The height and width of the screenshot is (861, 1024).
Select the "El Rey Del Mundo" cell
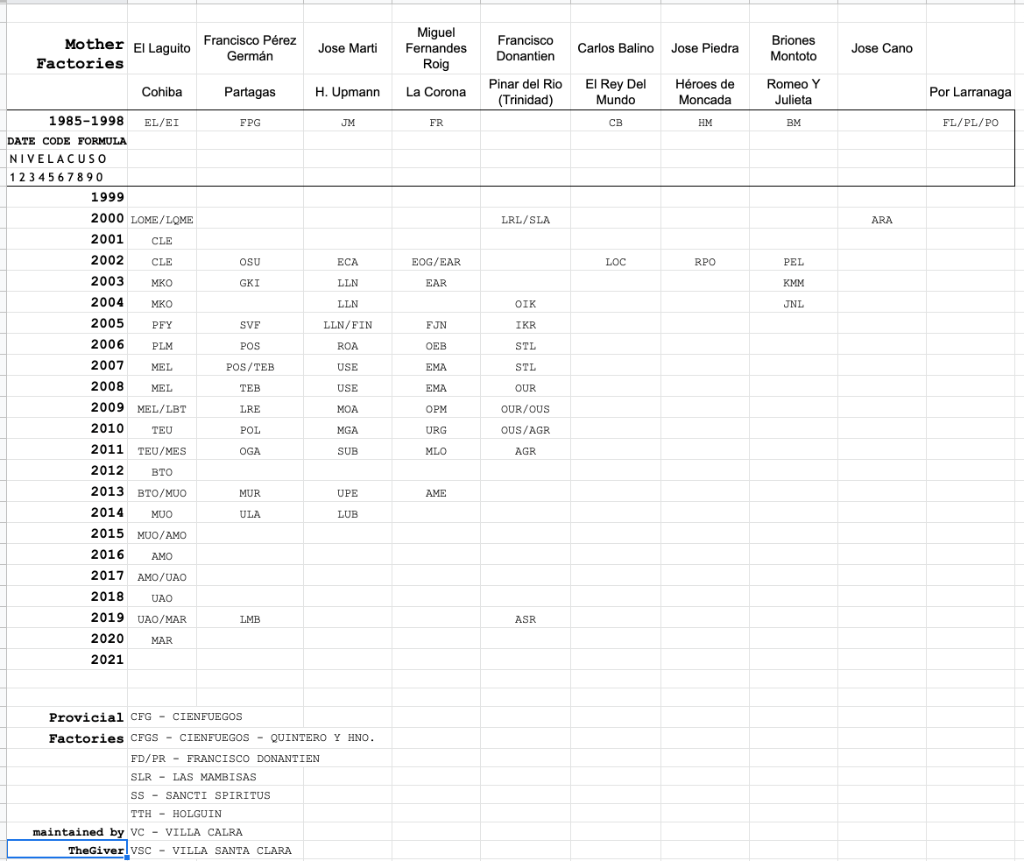click(615, 92)
